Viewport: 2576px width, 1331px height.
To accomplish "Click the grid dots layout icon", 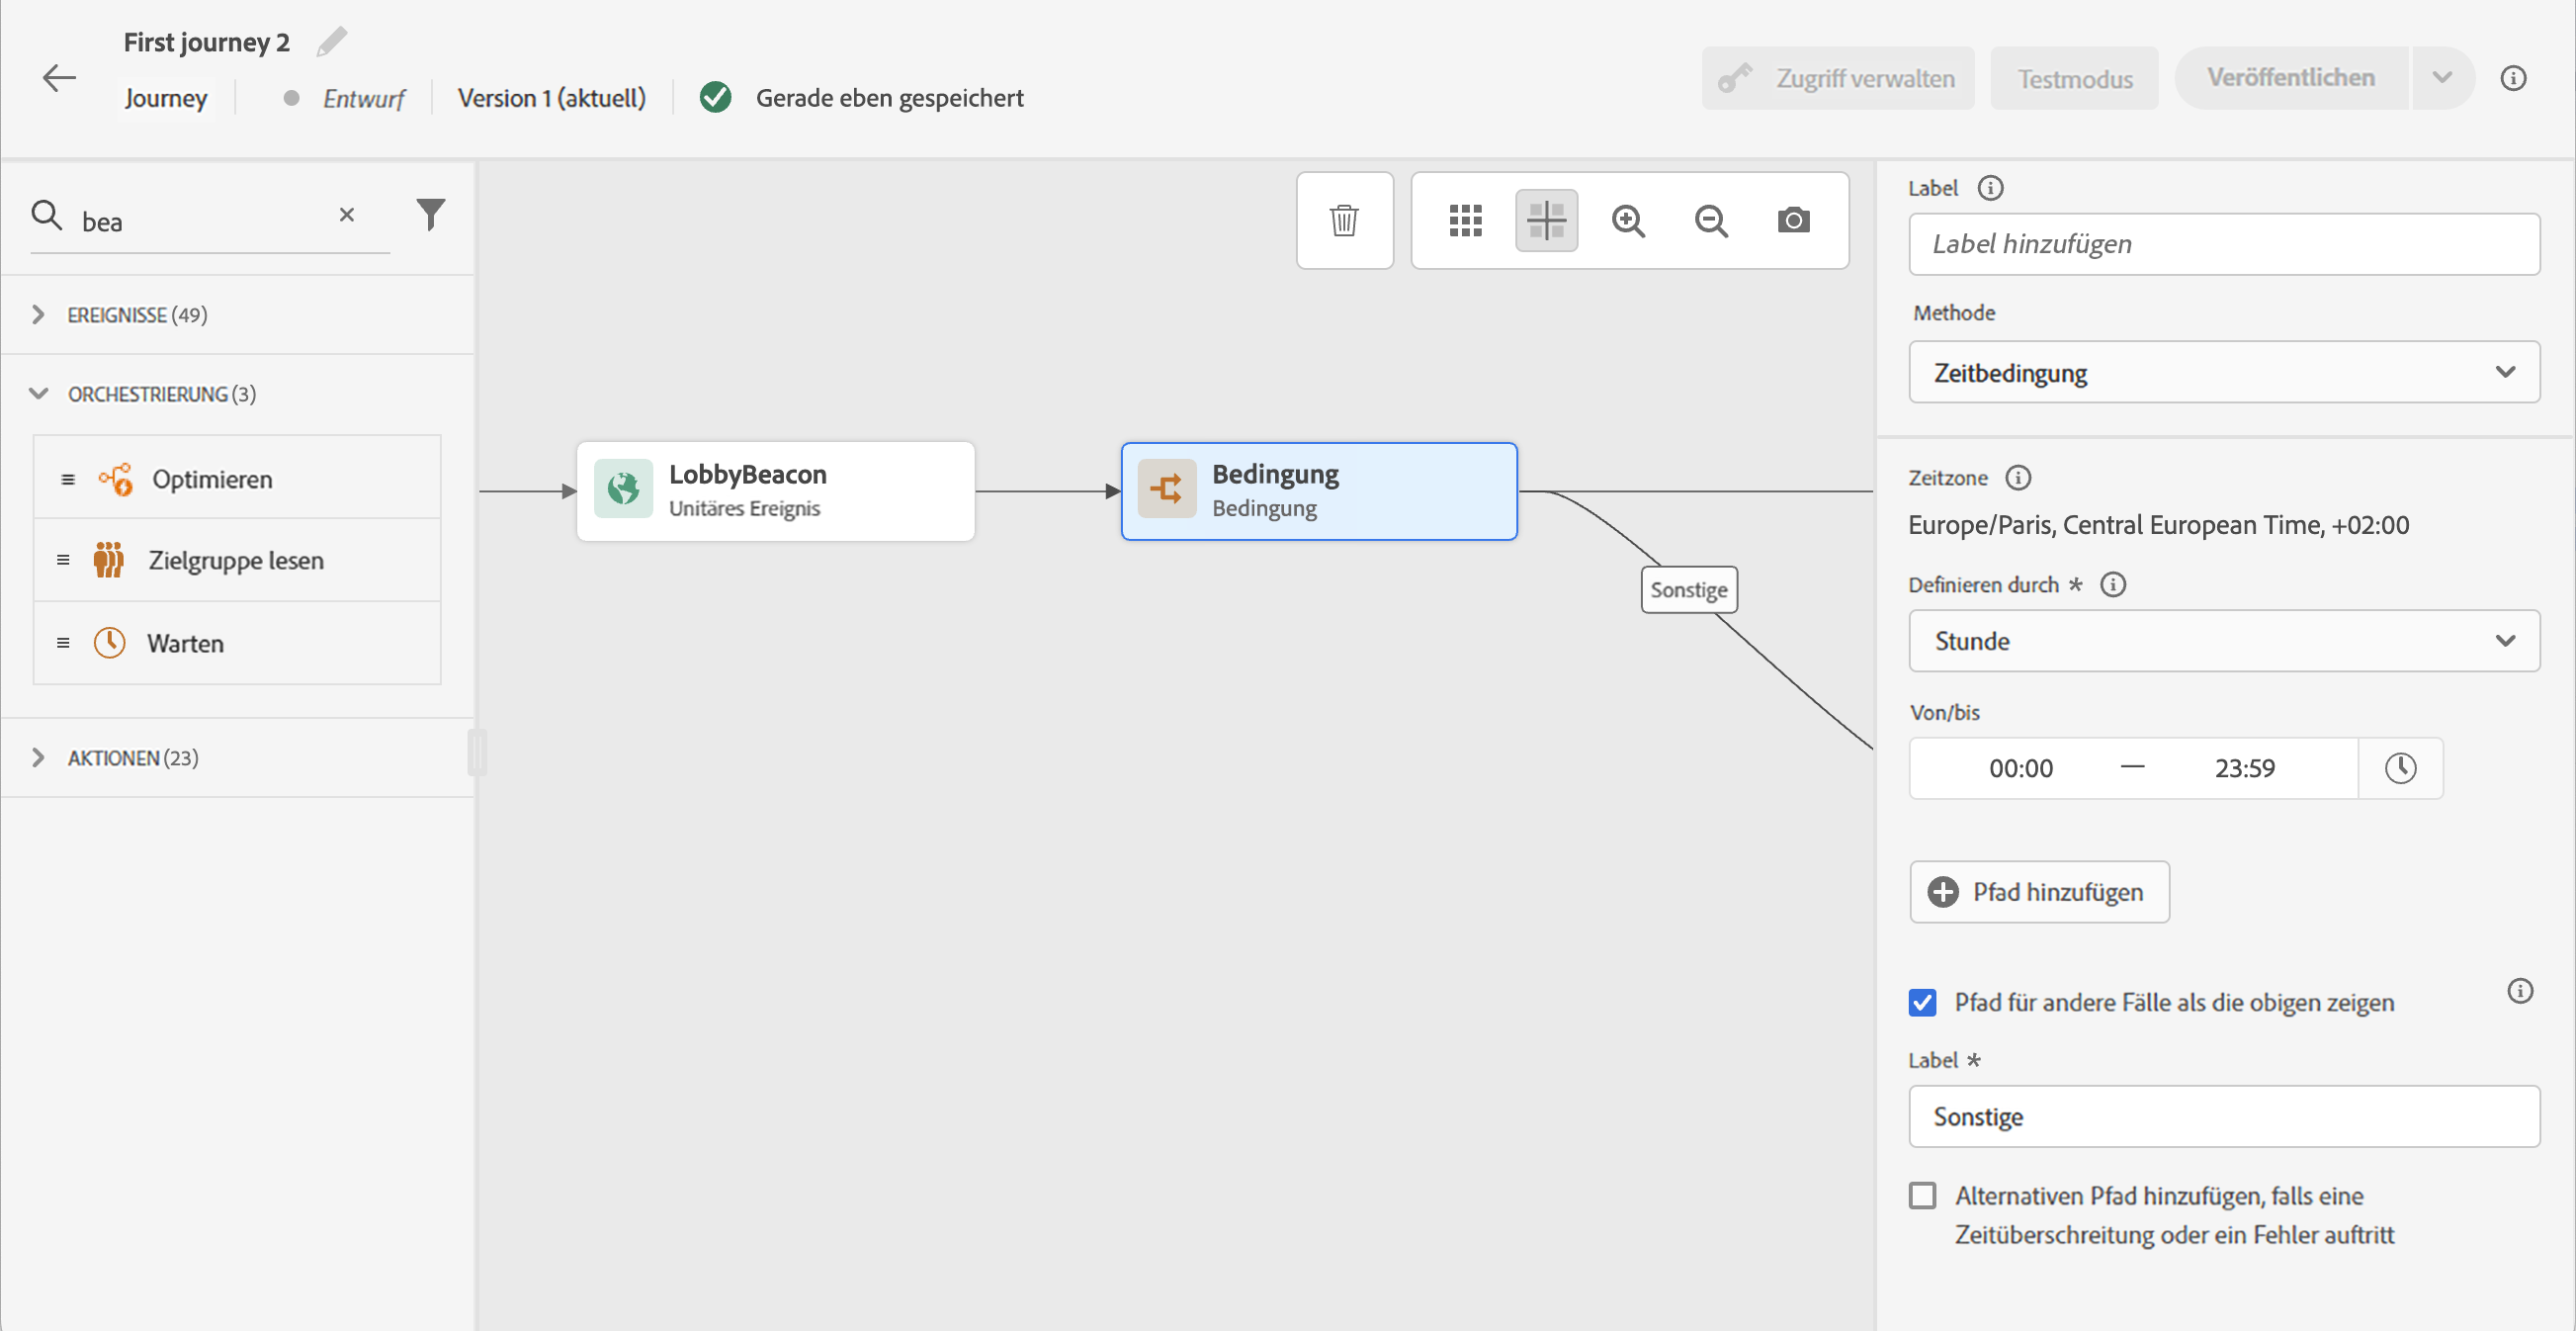I will [x=1465, y=220].
